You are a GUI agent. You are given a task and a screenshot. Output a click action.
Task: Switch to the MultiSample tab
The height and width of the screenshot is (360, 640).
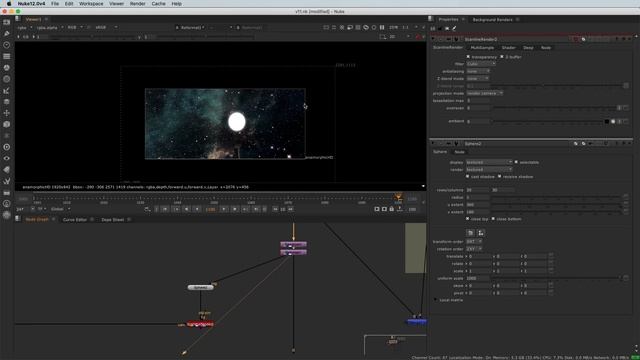482,48
